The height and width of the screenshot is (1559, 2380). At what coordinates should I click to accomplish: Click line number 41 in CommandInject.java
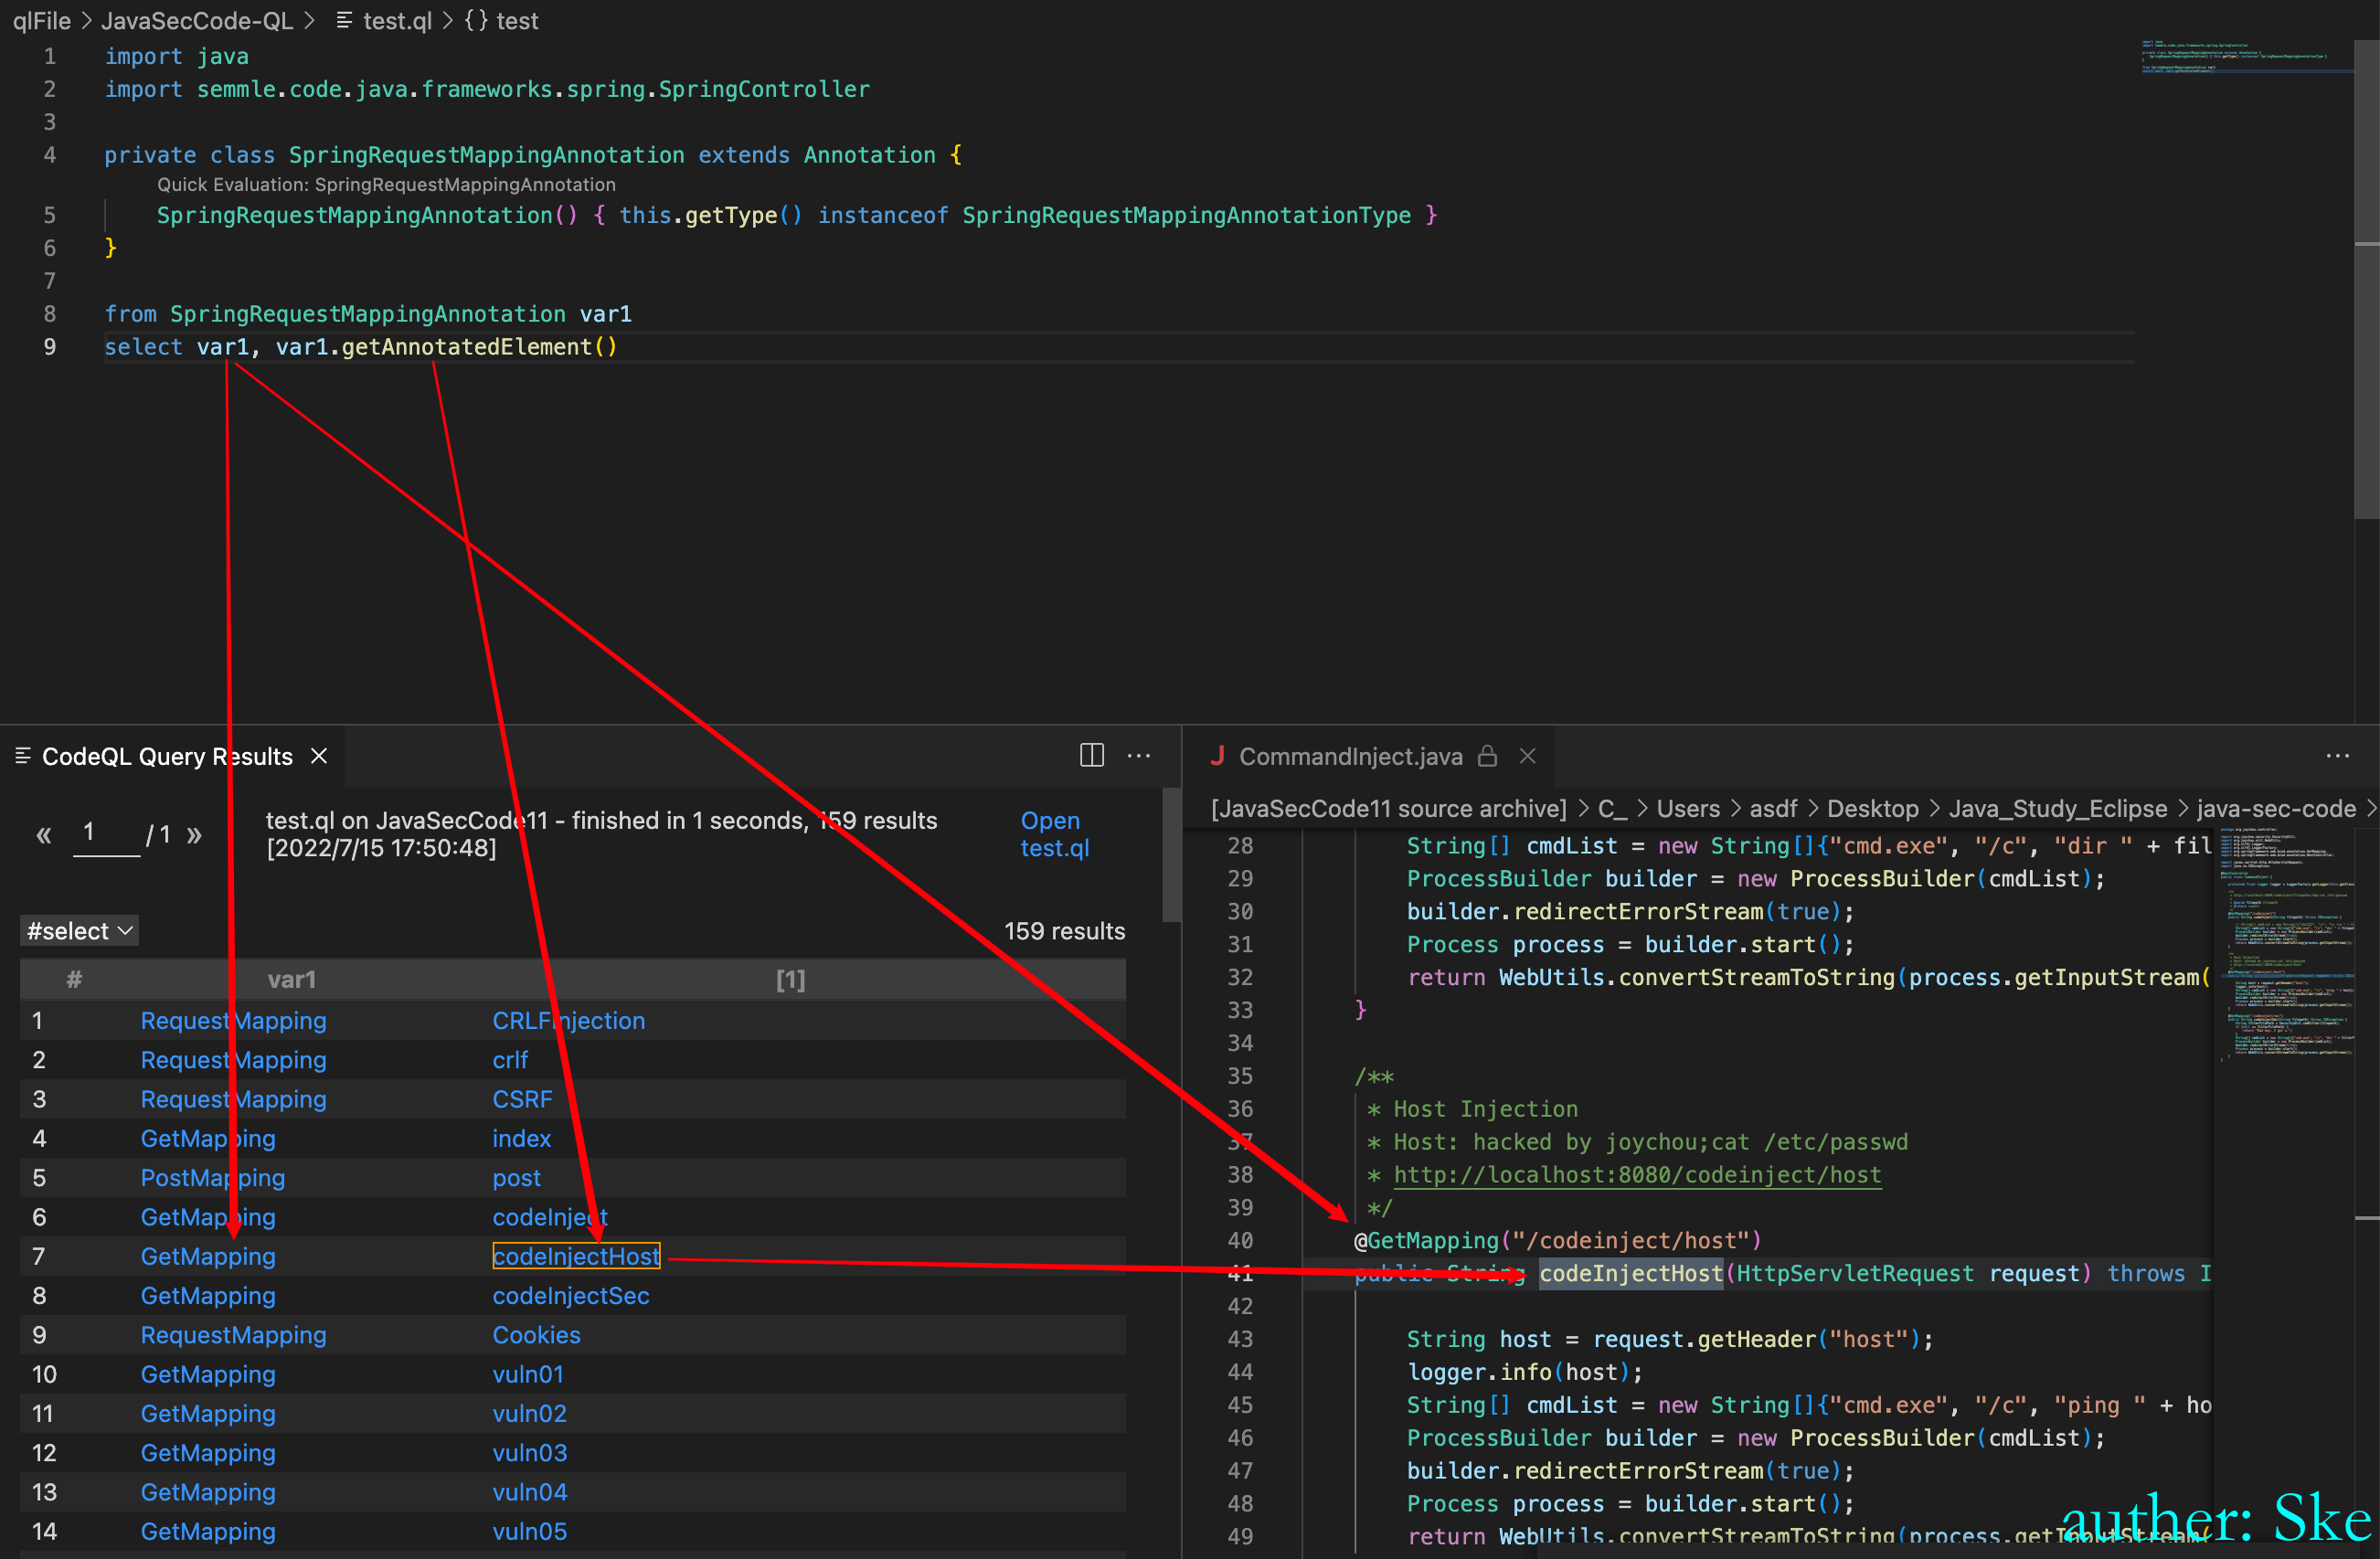1240,1273
